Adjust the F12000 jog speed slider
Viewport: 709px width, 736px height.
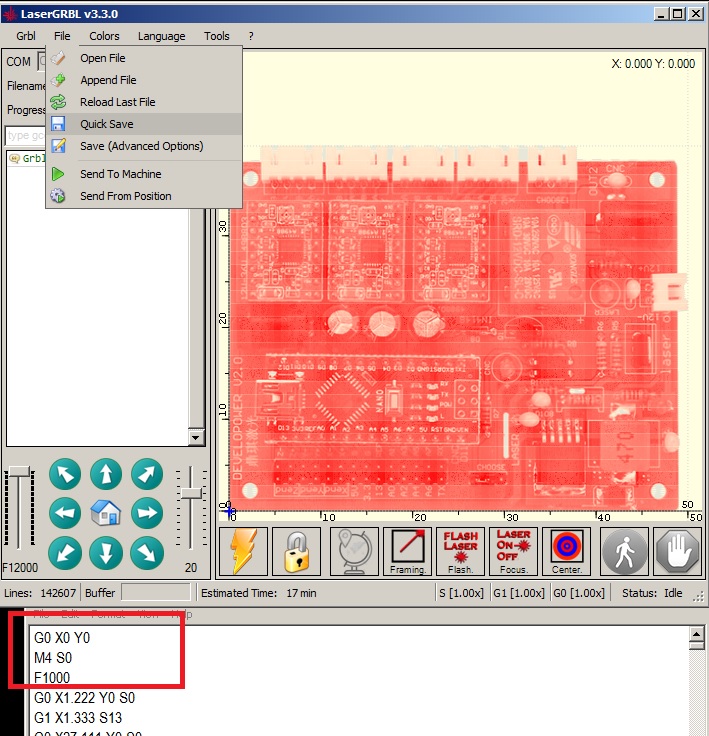coord(19,472)
